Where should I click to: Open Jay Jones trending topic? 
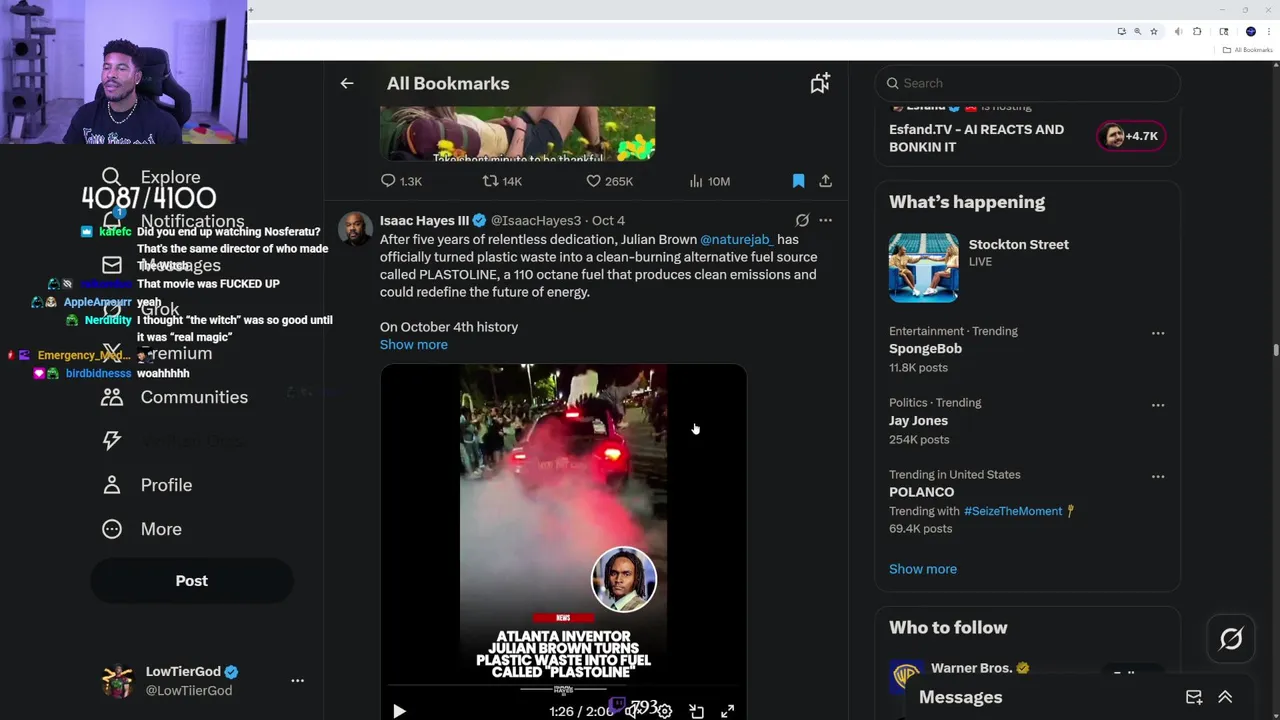[918, 421]
